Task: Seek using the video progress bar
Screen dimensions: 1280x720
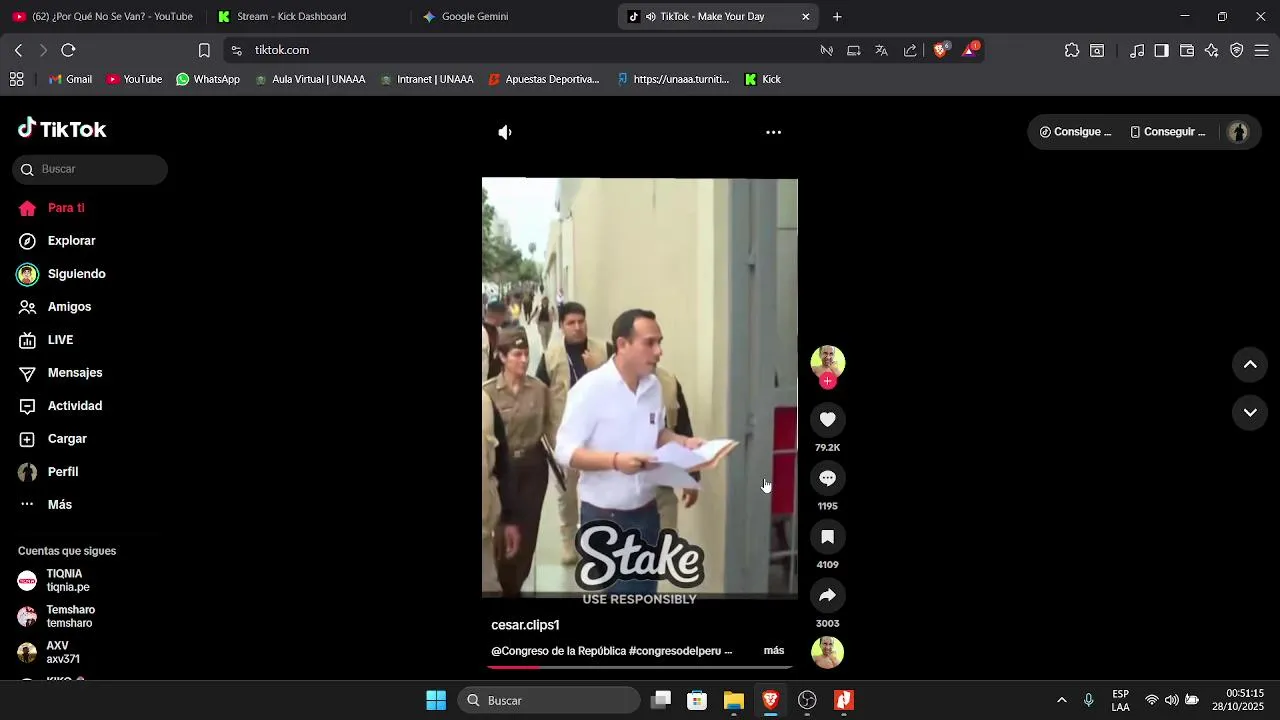Action: 640,667
